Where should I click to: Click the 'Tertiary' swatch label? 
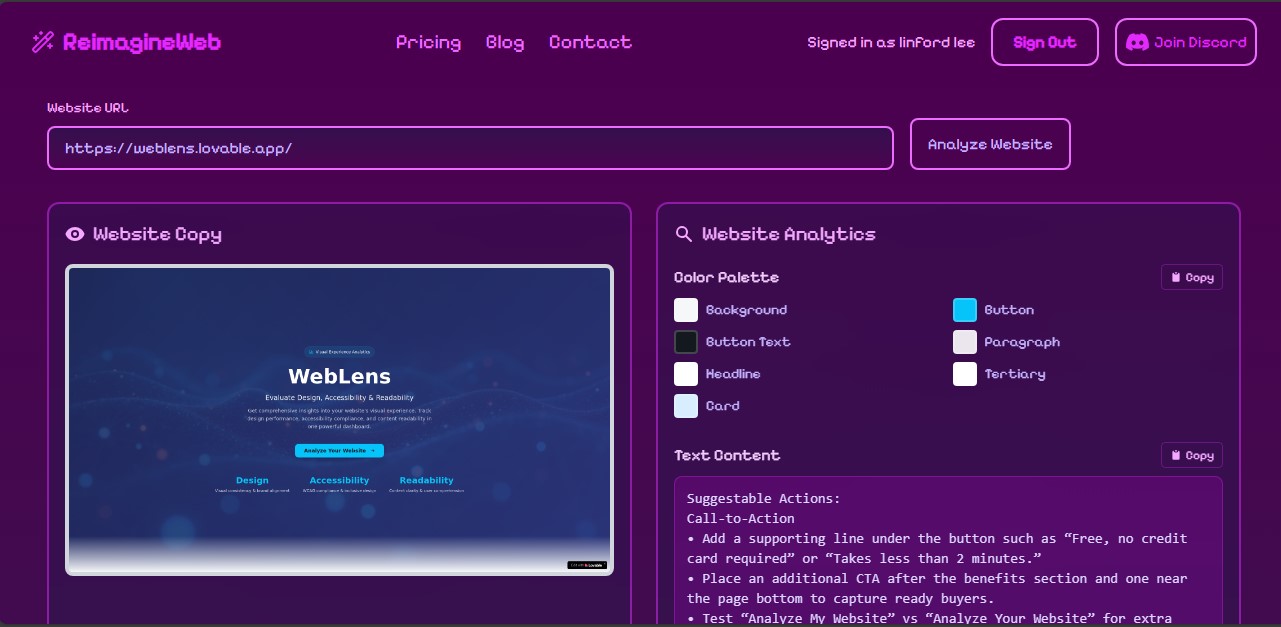coord(1015,374)
